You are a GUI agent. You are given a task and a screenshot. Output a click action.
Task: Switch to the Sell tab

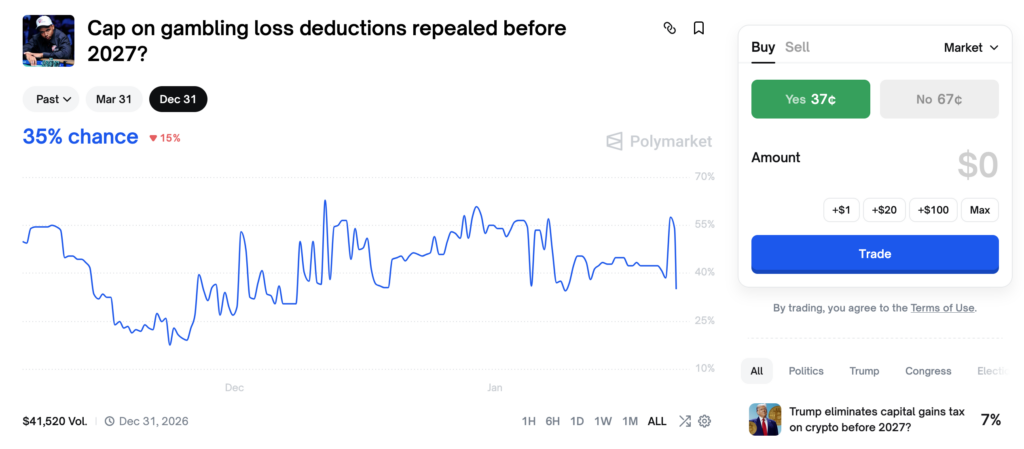[797, 47]
